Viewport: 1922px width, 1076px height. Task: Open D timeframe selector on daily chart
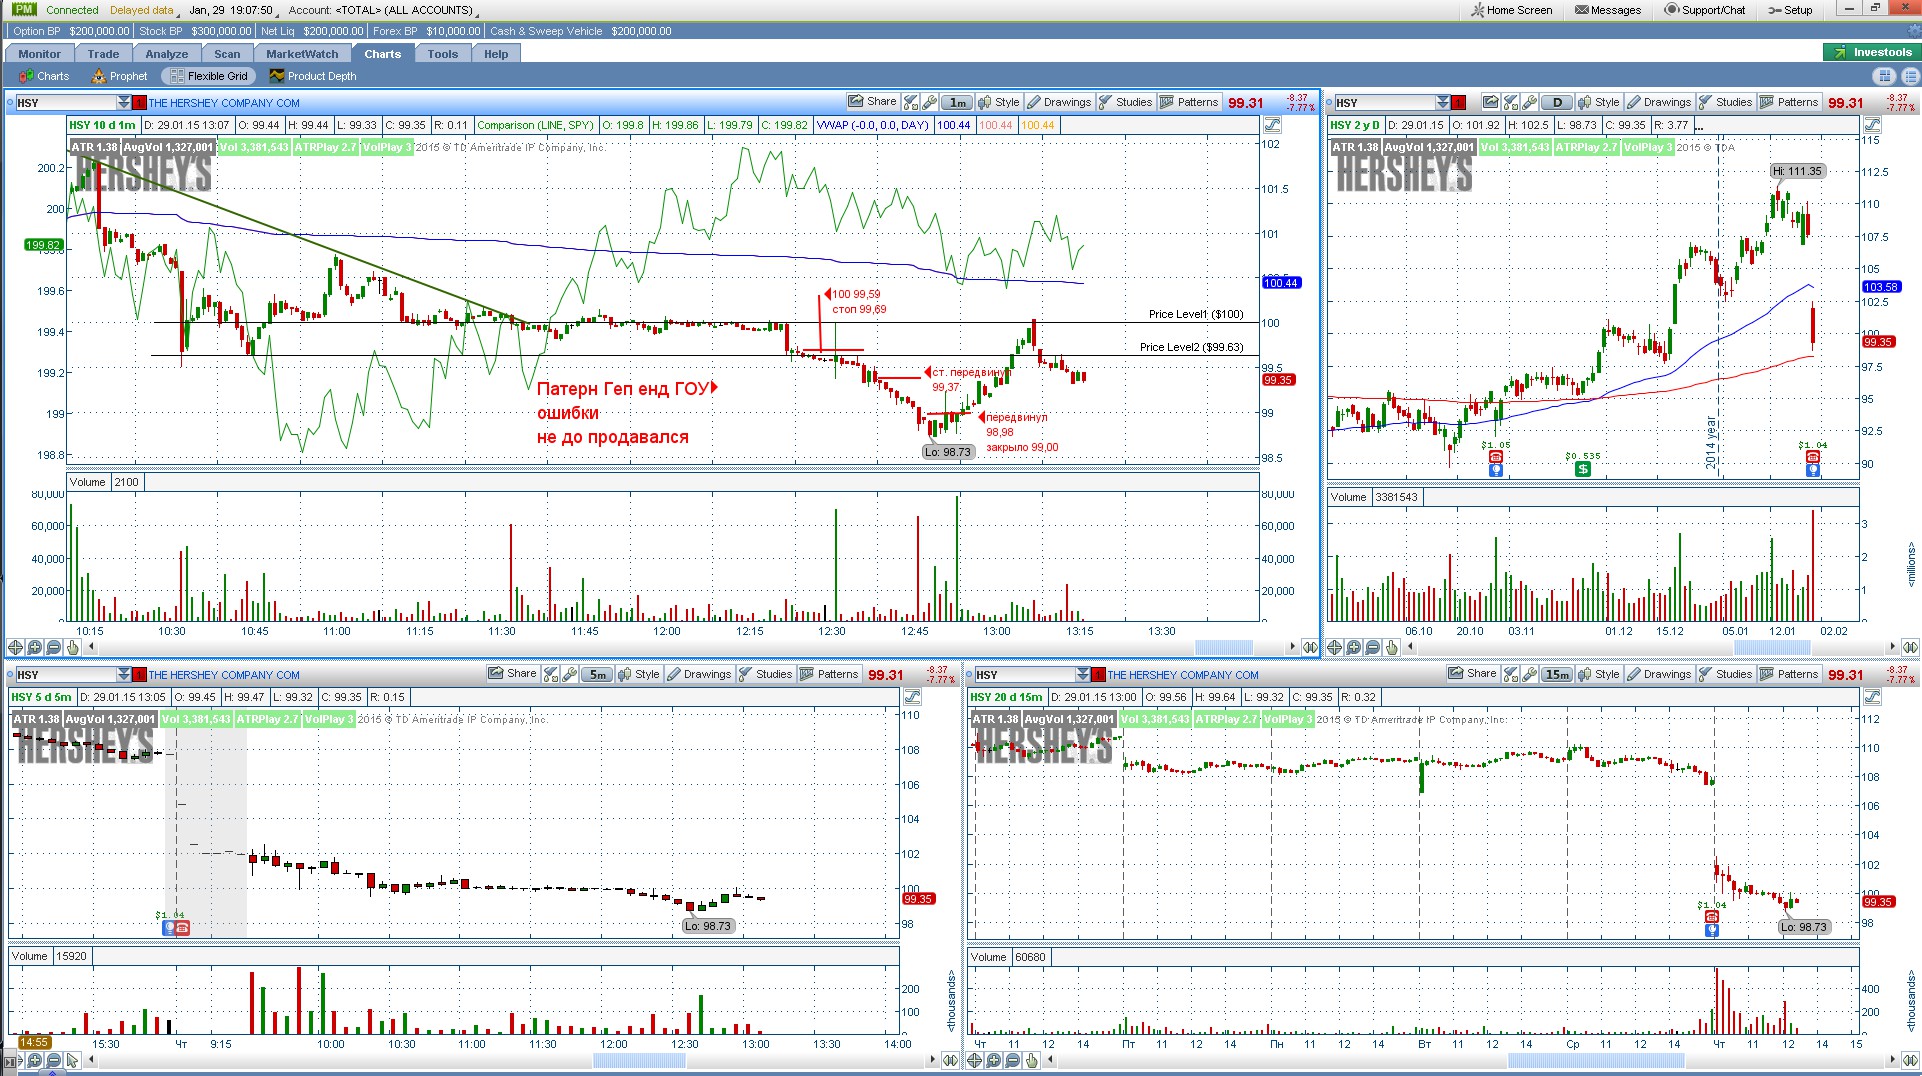(1557, 102)
